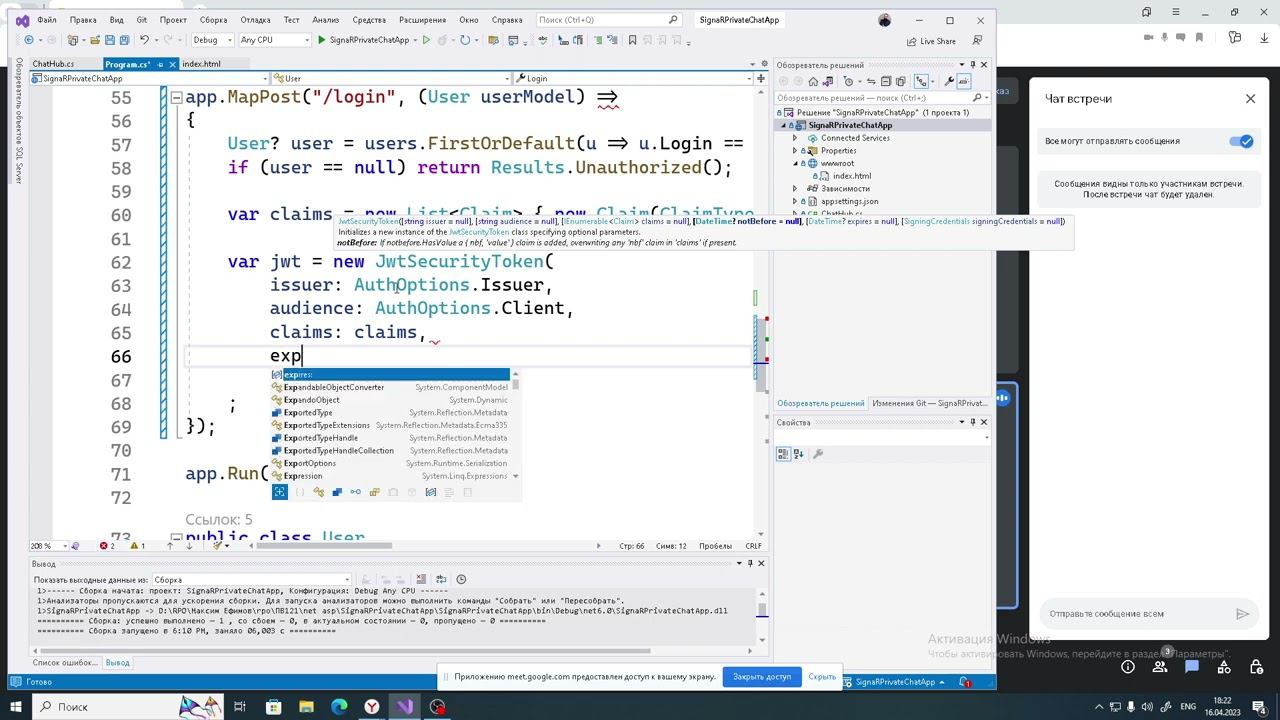The width and height of the screenshot is (1280, 720).
Task: Open the Any CPU platform dropdown
Action: (x=274, y=40)
